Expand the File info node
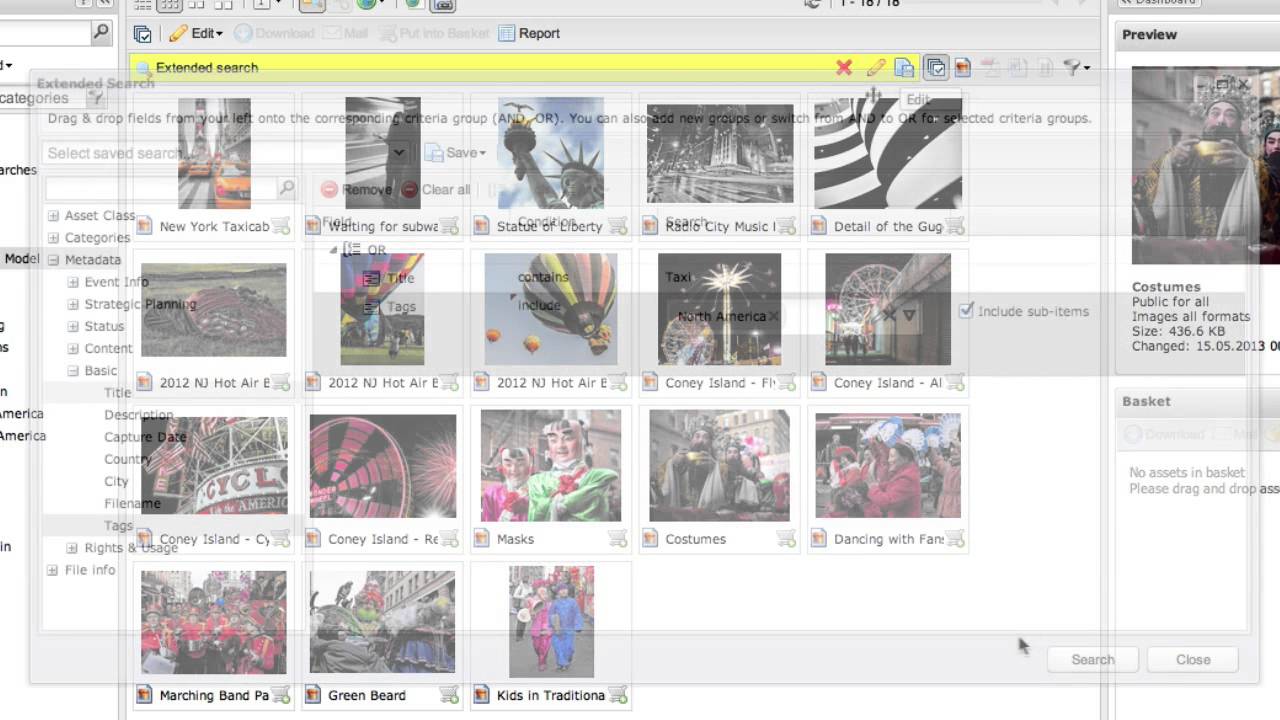The height and width of the screenshot is (720, 1280). tap(53, 570)
